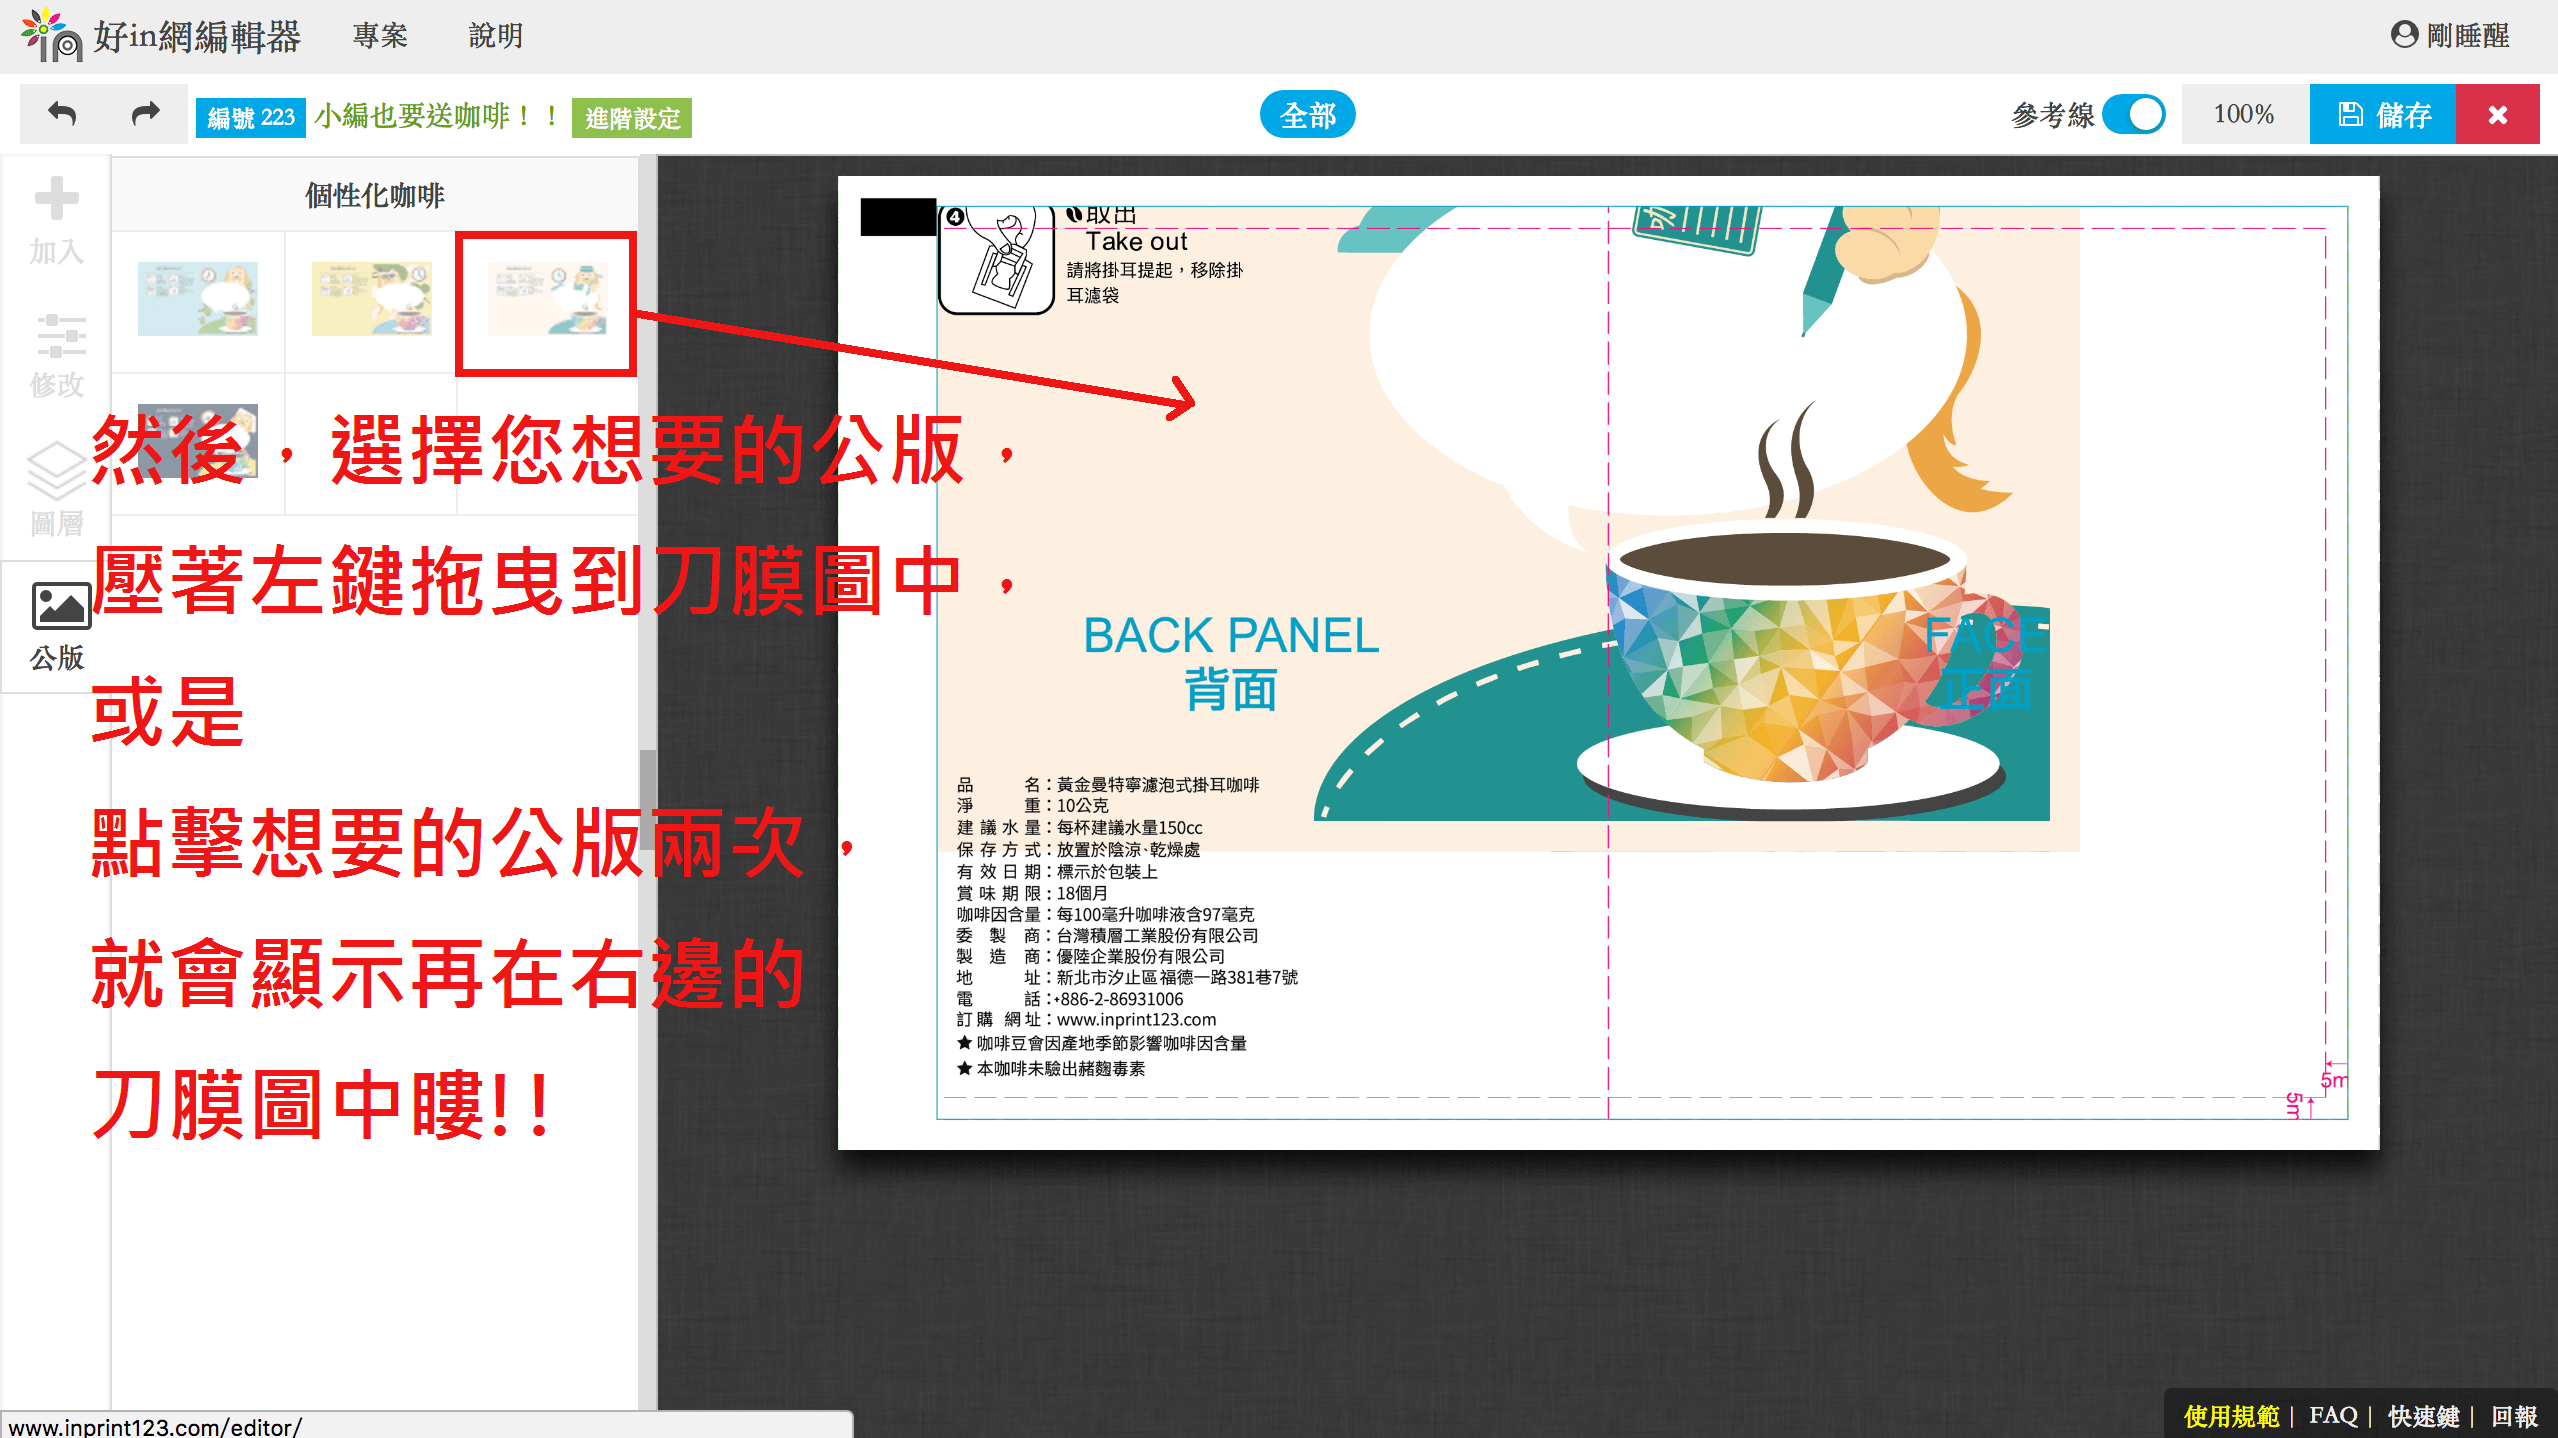Toggle the 參考線 guideline switch
This screenshot has width=2558, height=1438.
(x=2133, y=115)
